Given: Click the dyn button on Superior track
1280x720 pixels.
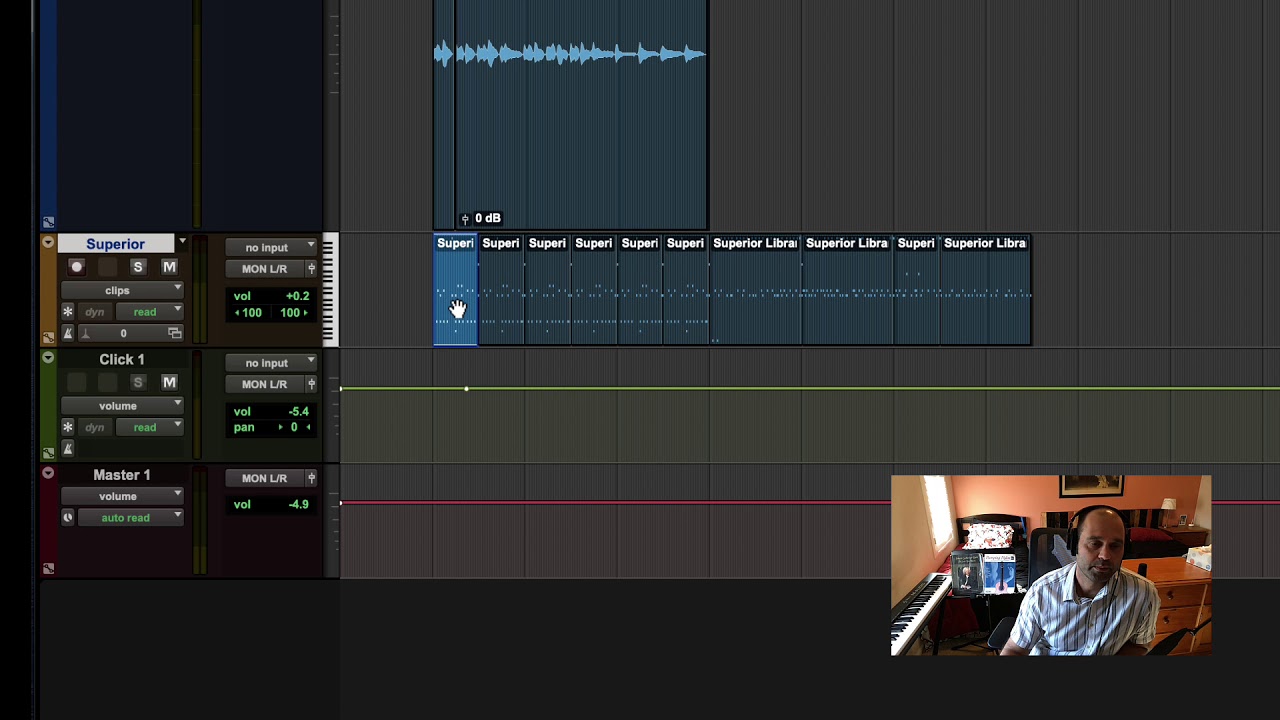Looking at the screenshot, I should point(94,312).
